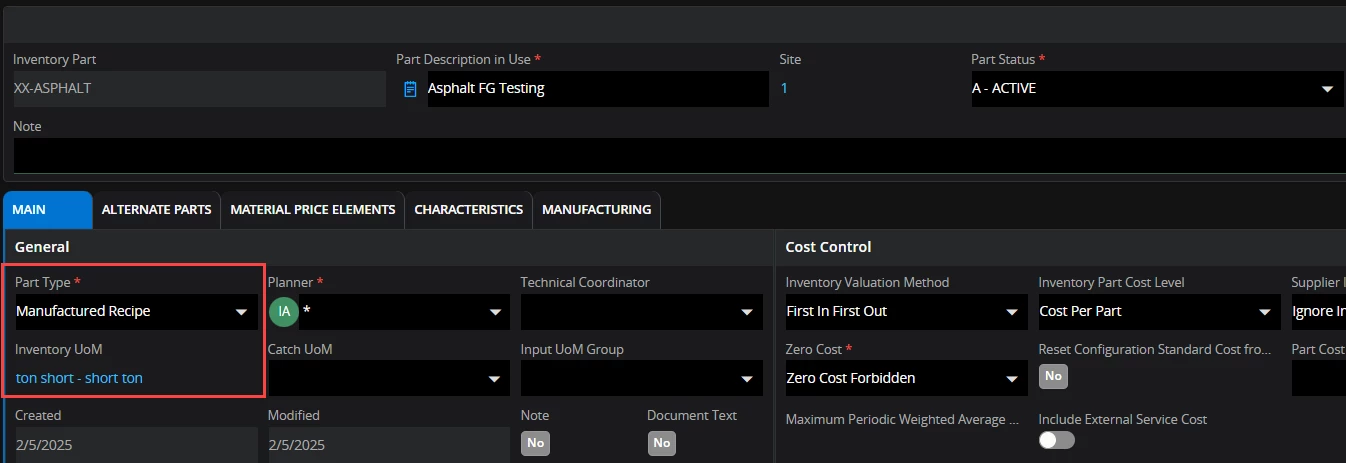This screenshot has height=463, width=1346.
Task: Toggle the Include External Service Cost switch
Action: (1056, 440)
